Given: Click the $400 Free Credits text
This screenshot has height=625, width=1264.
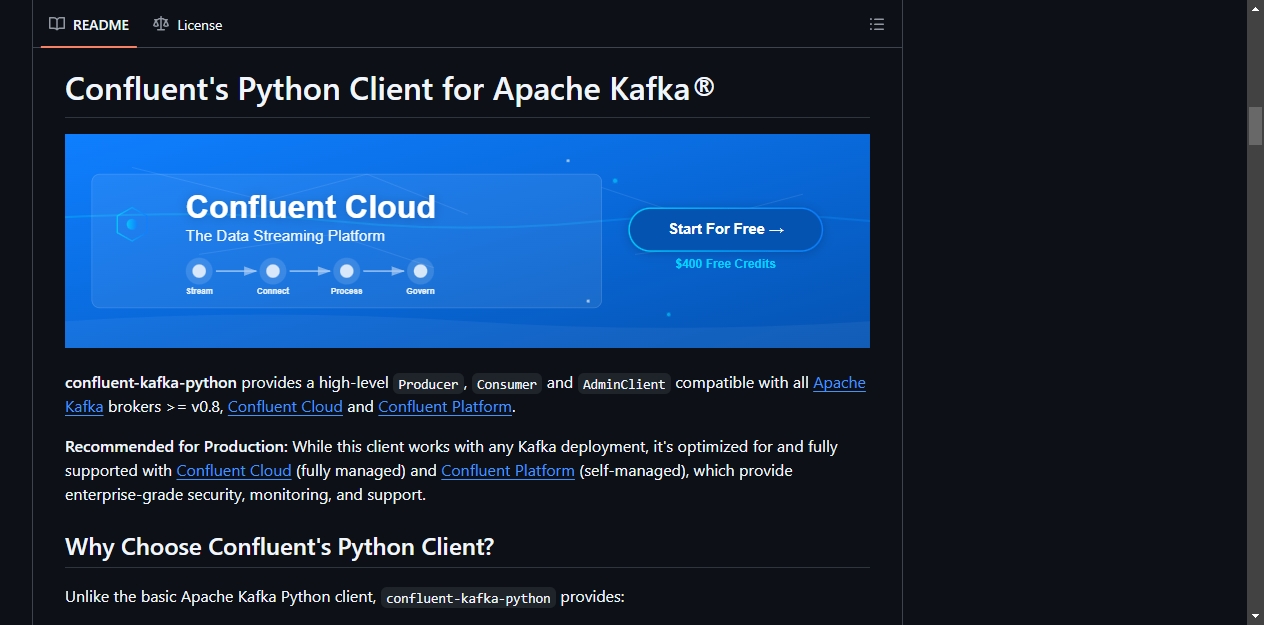Looking at the screenshot, I should [x=726, y=264].
